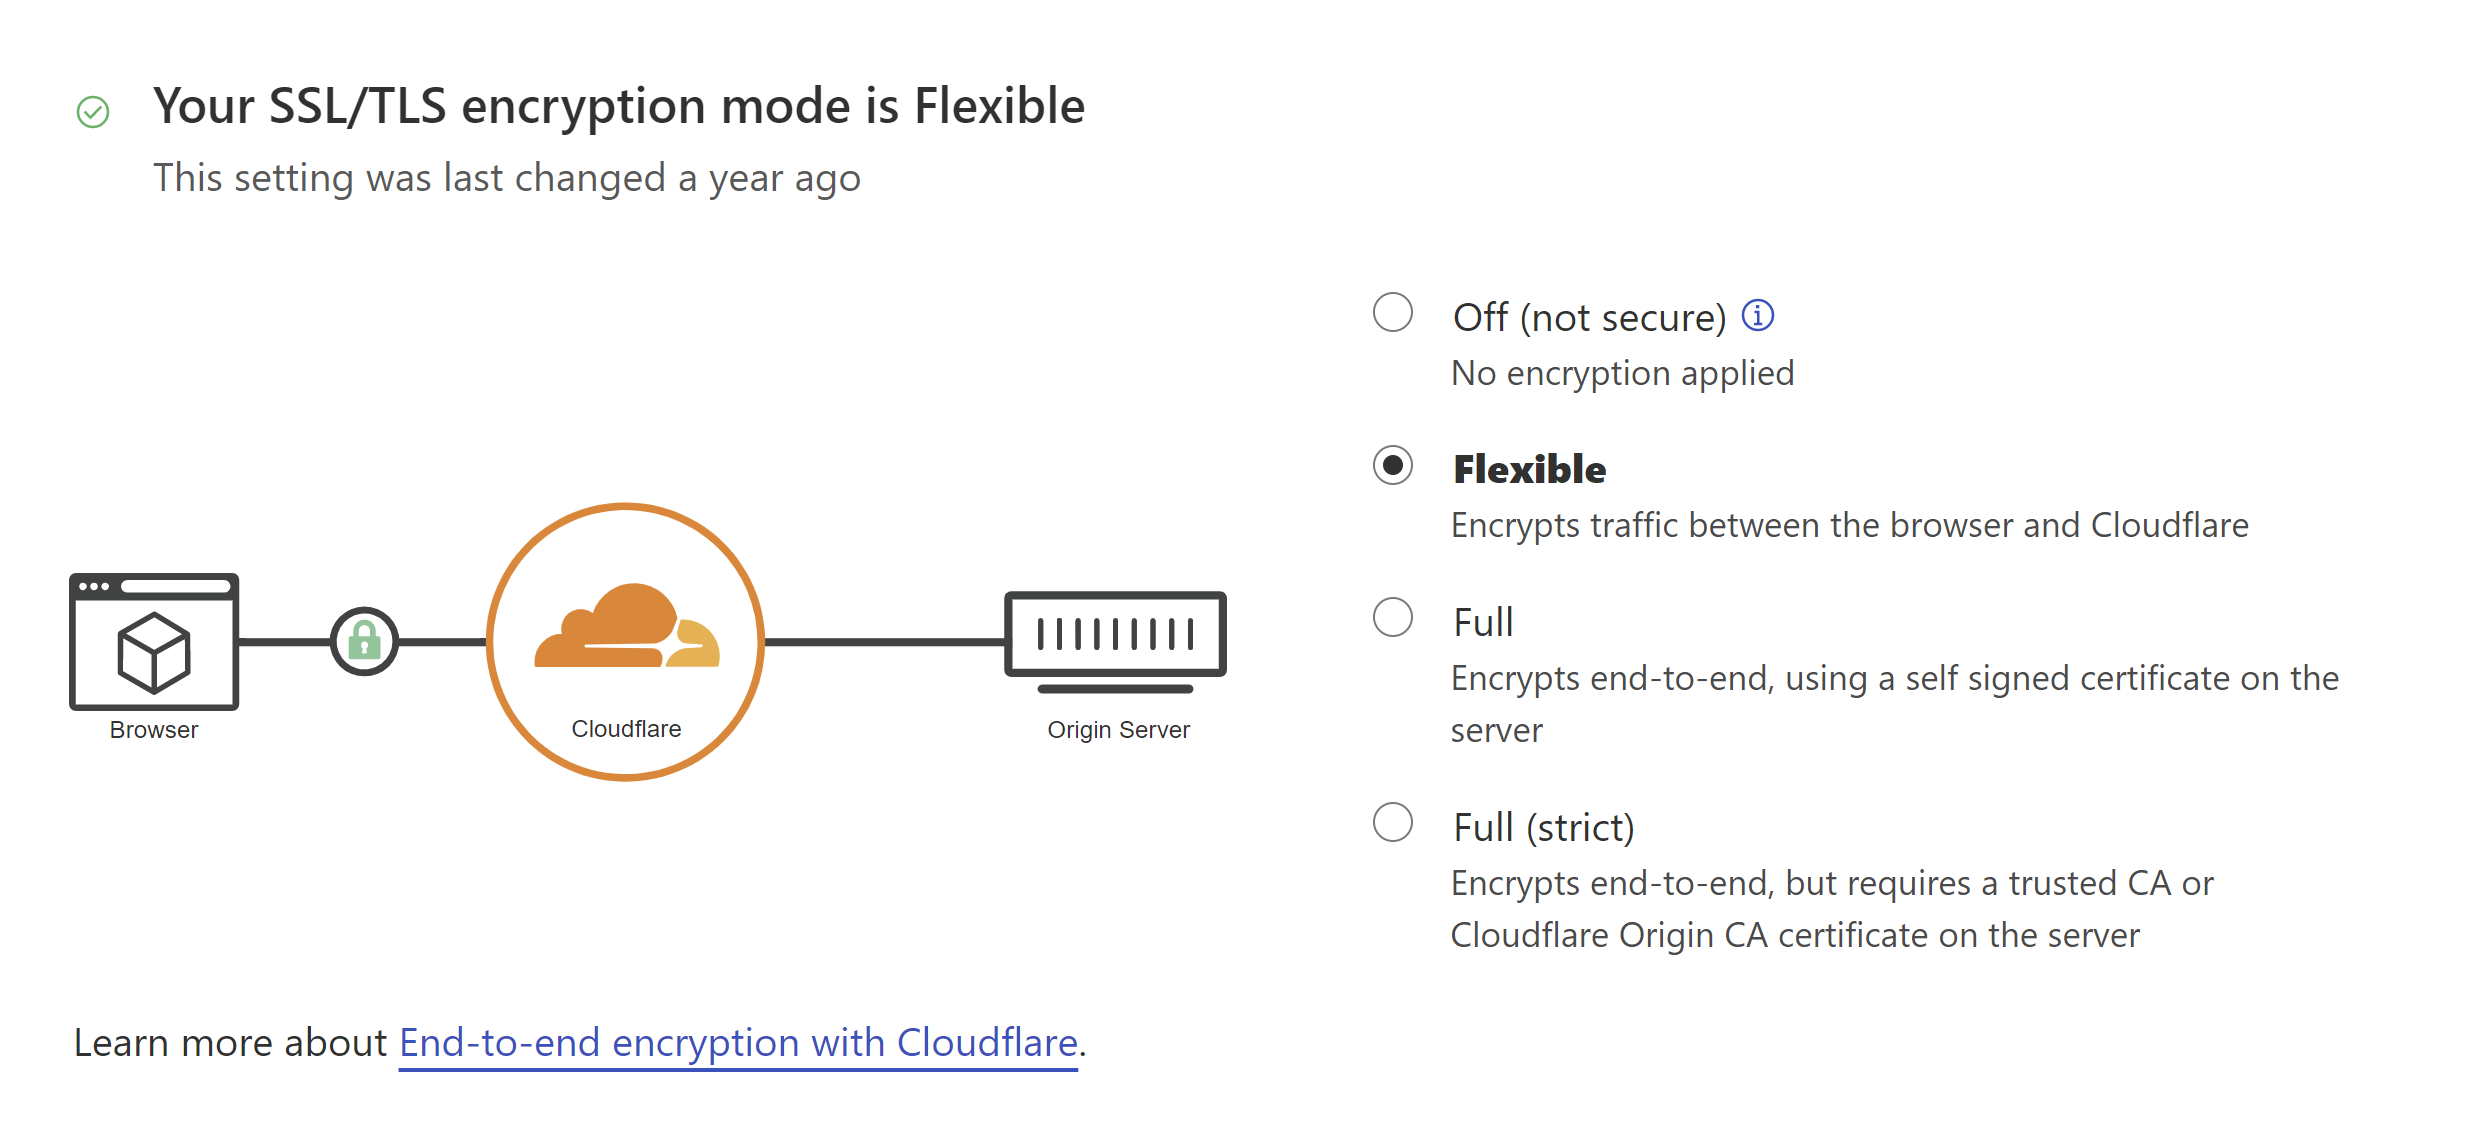2466x1142 pixels.
Task: Confirm the Flexible mode radio button
Action: [x=1392, y=465]
